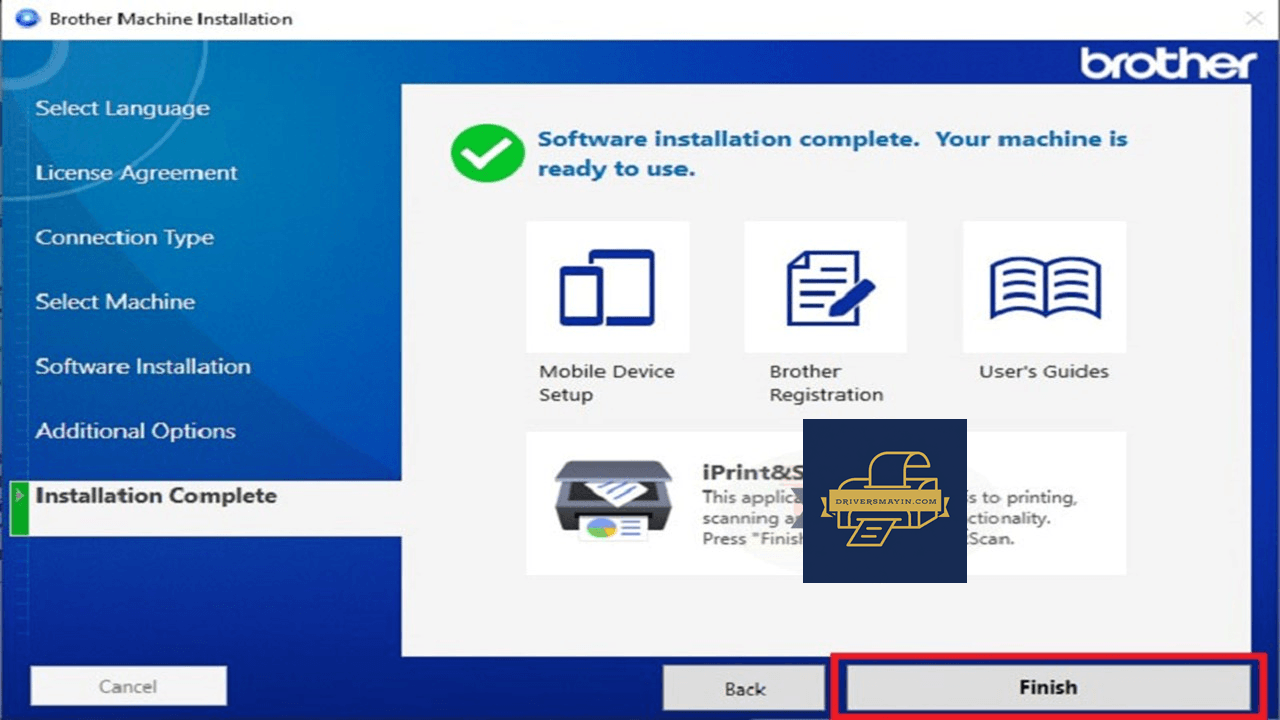Click the Cancel button
Viewport: 1280px width, 720px height.
point(128,686)
